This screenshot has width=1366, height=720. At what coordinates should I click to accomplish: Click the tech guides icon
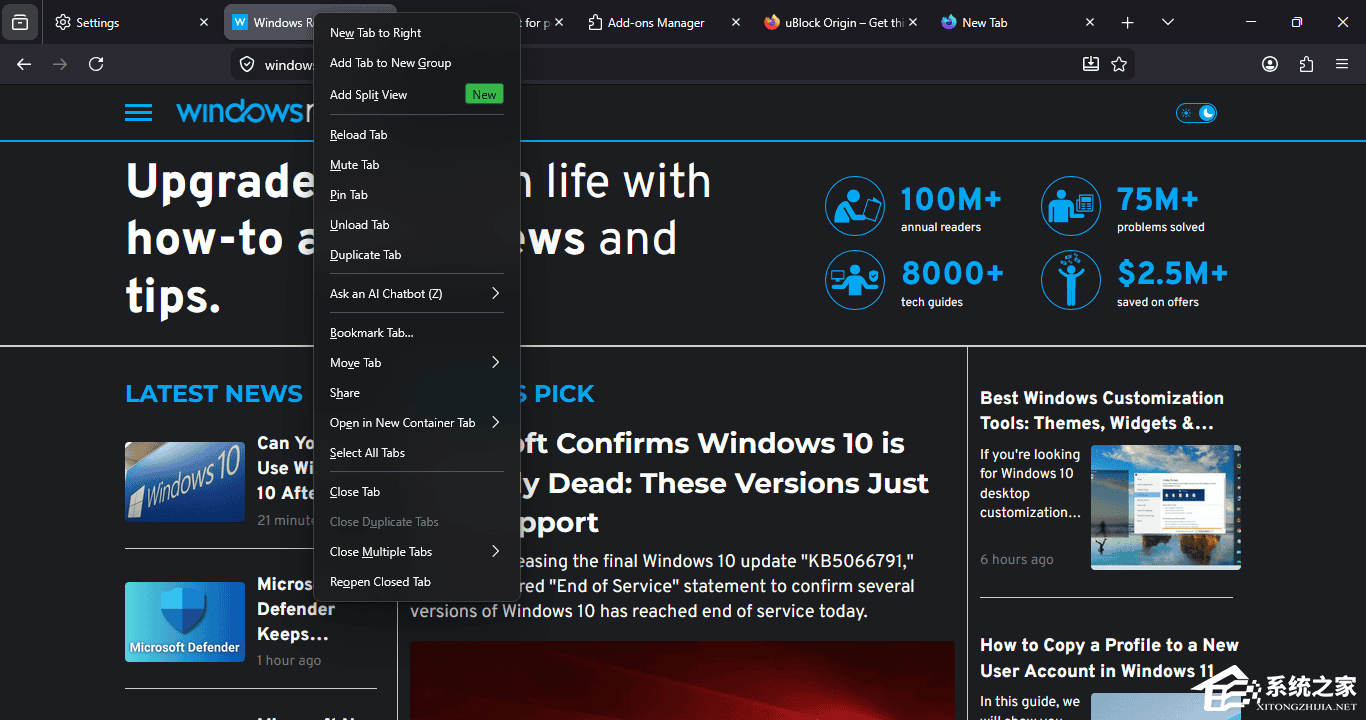click(x=855, y=280)
